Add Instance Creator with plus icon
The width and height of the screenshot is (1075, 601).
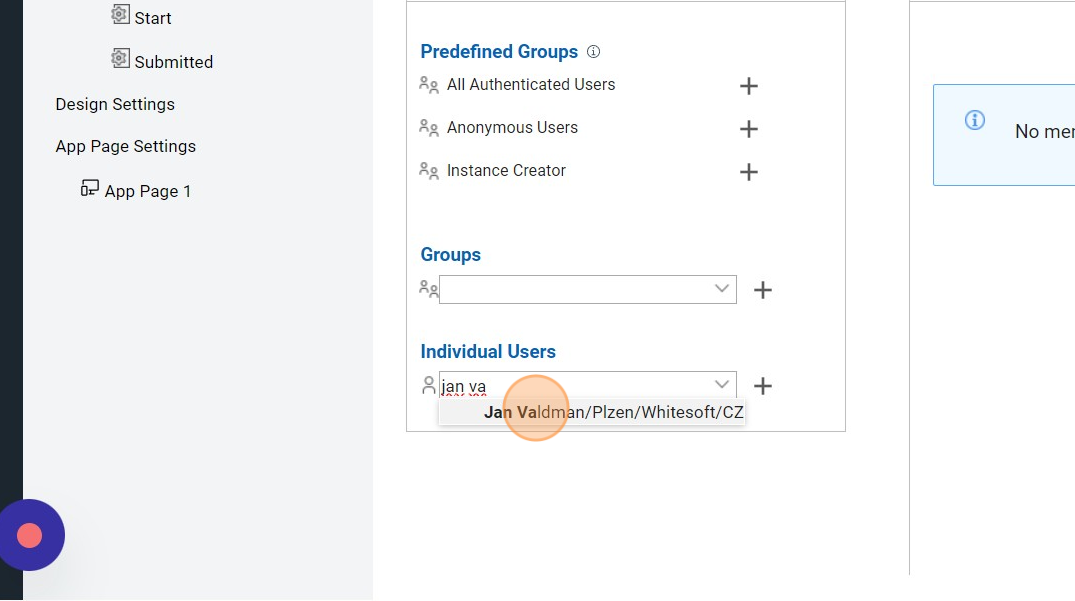coord(748,172)
